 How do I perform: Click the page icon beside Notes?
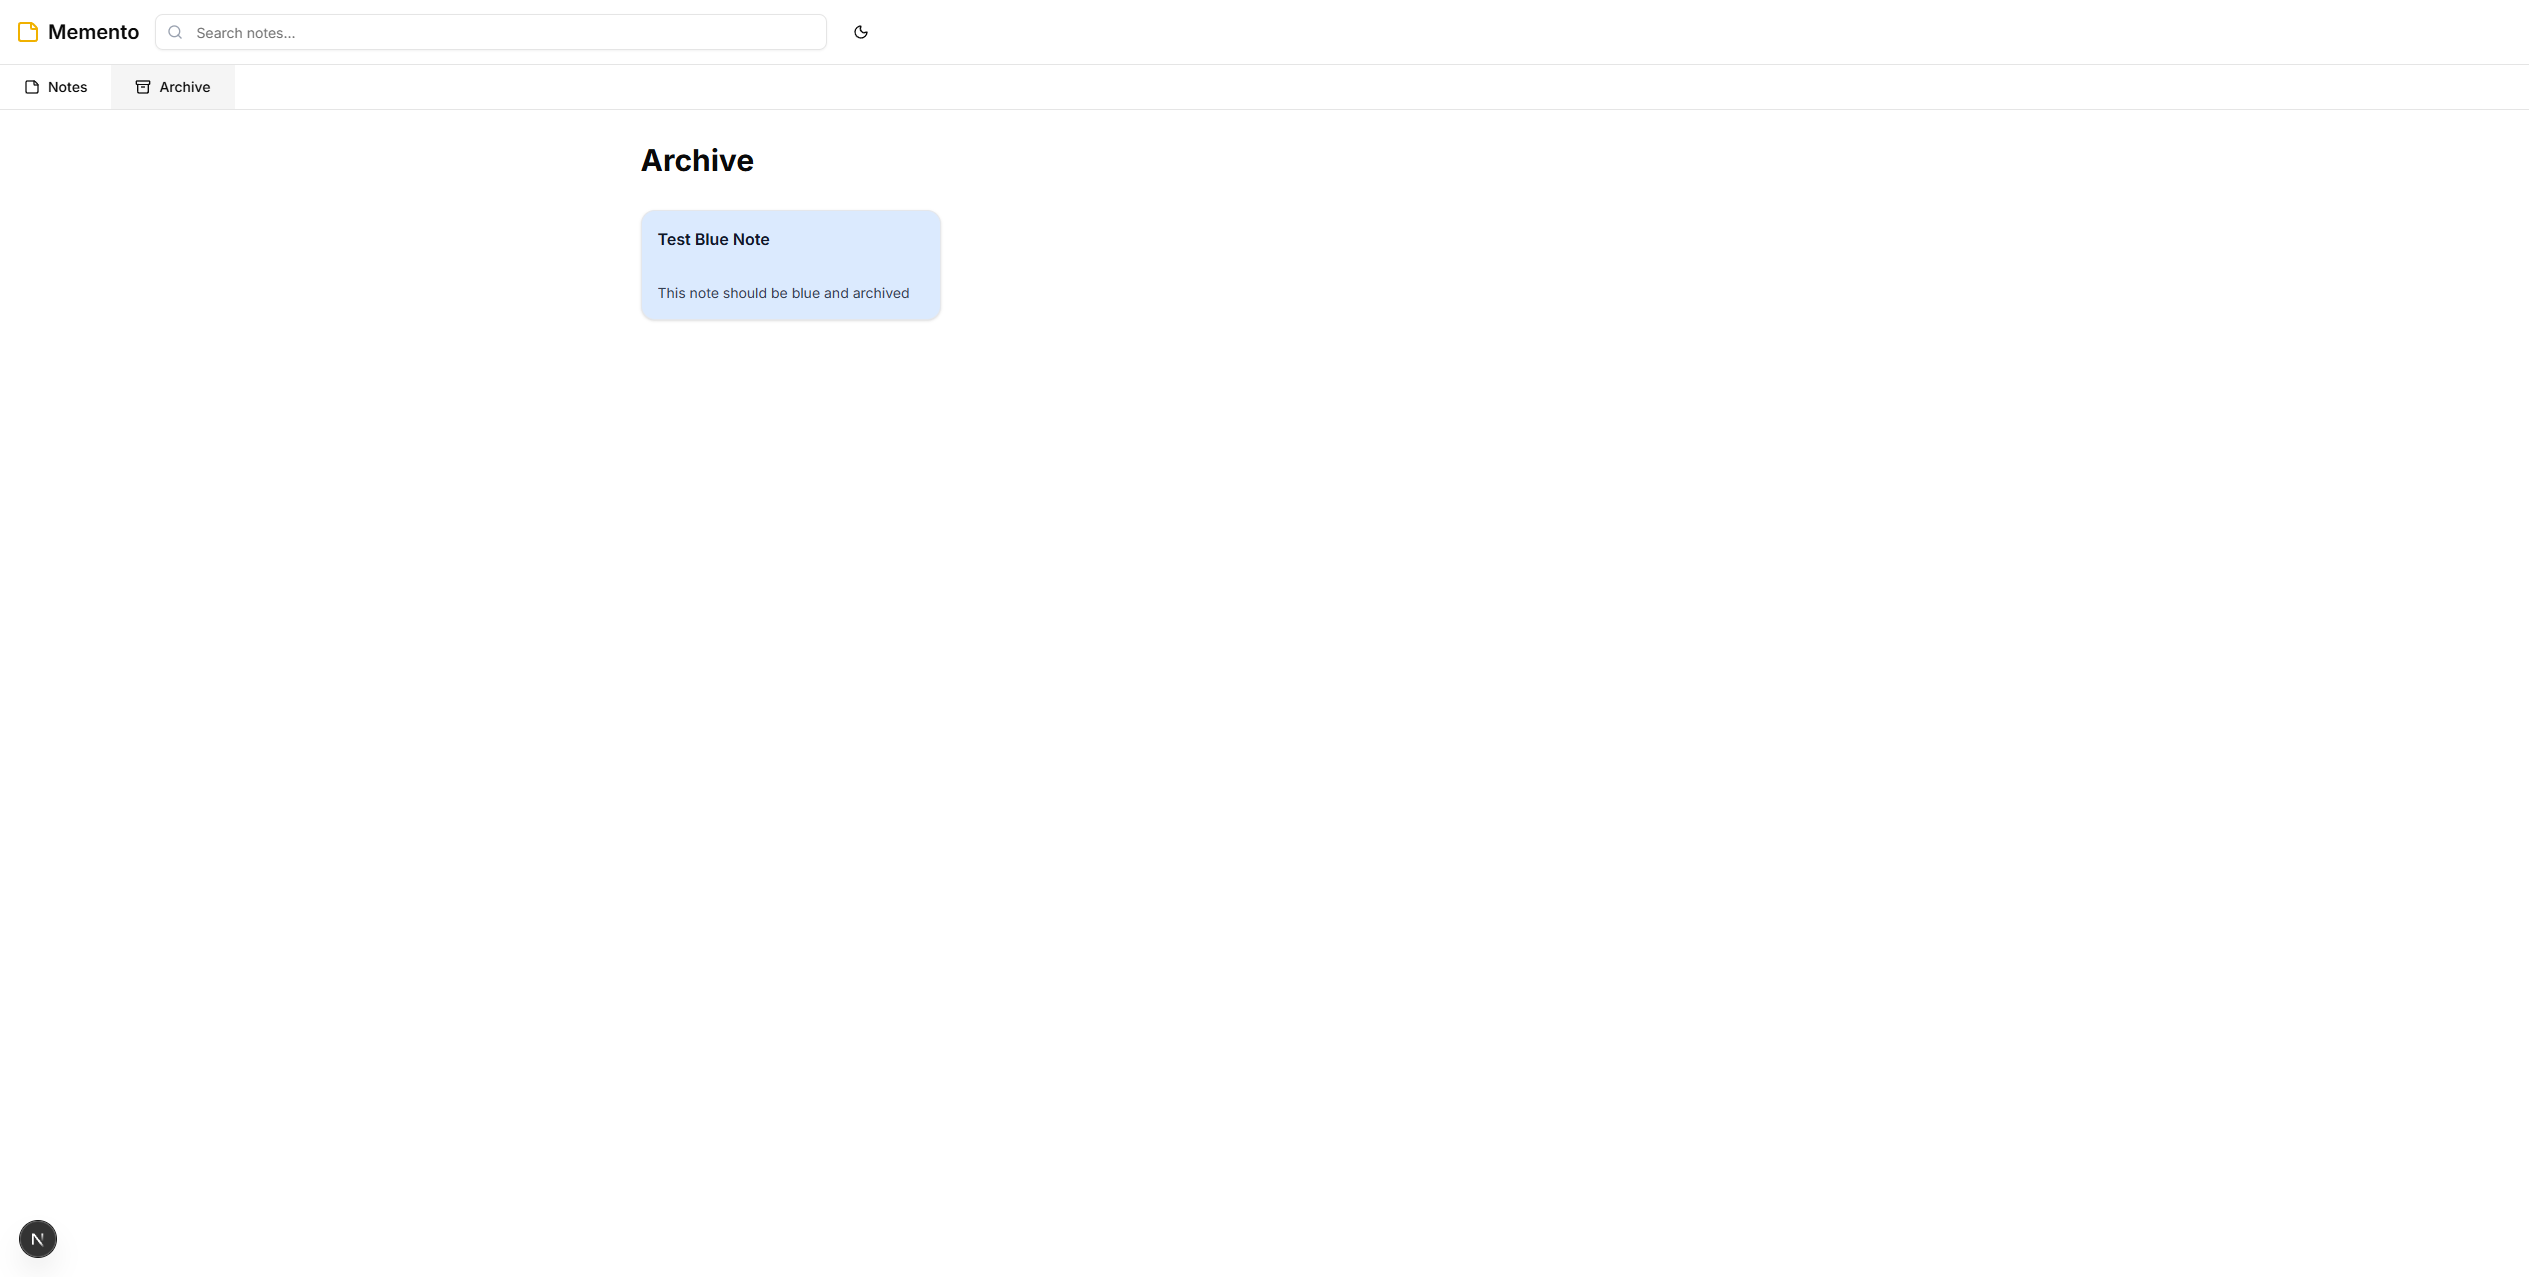tap(32, 87)
